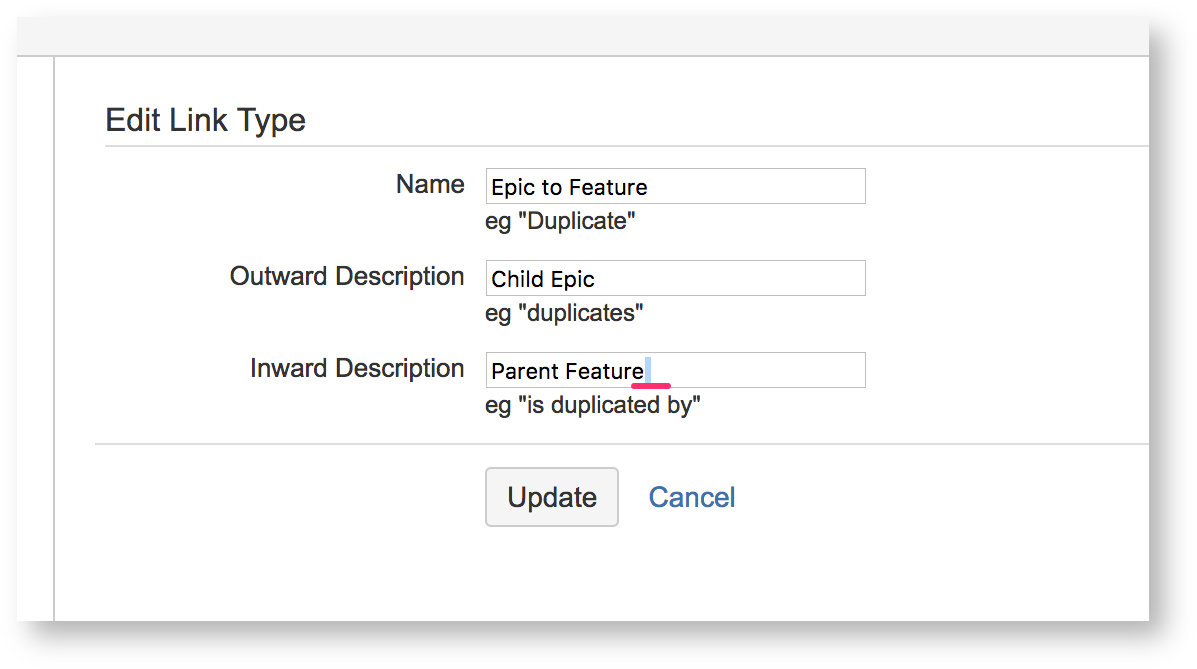
Task: Click the red underline beneath "Parent Feature"
Action: (650, 384)
